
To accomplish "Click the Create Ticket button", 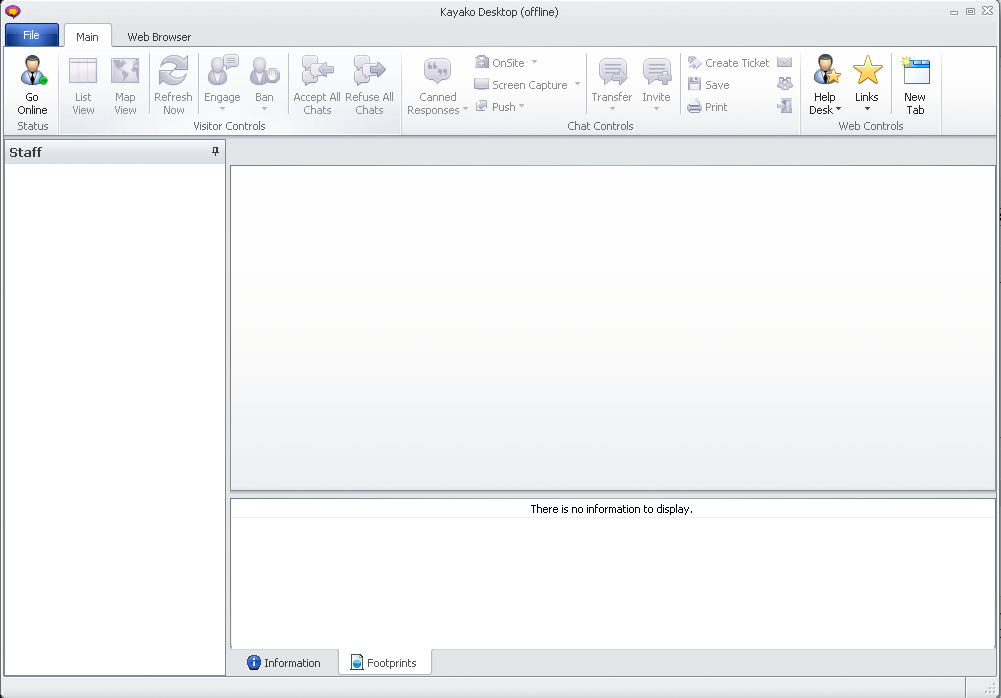I will point(728,63).
